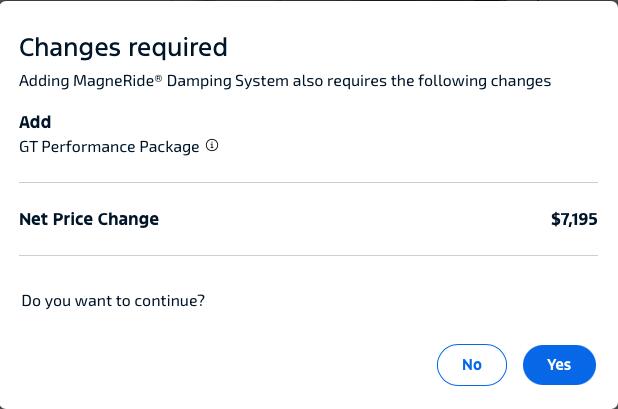This screenshot has height=409, width=618.
Task: Click the Net Price Change label
Action: pyautogui.click(x=89, y=219)
